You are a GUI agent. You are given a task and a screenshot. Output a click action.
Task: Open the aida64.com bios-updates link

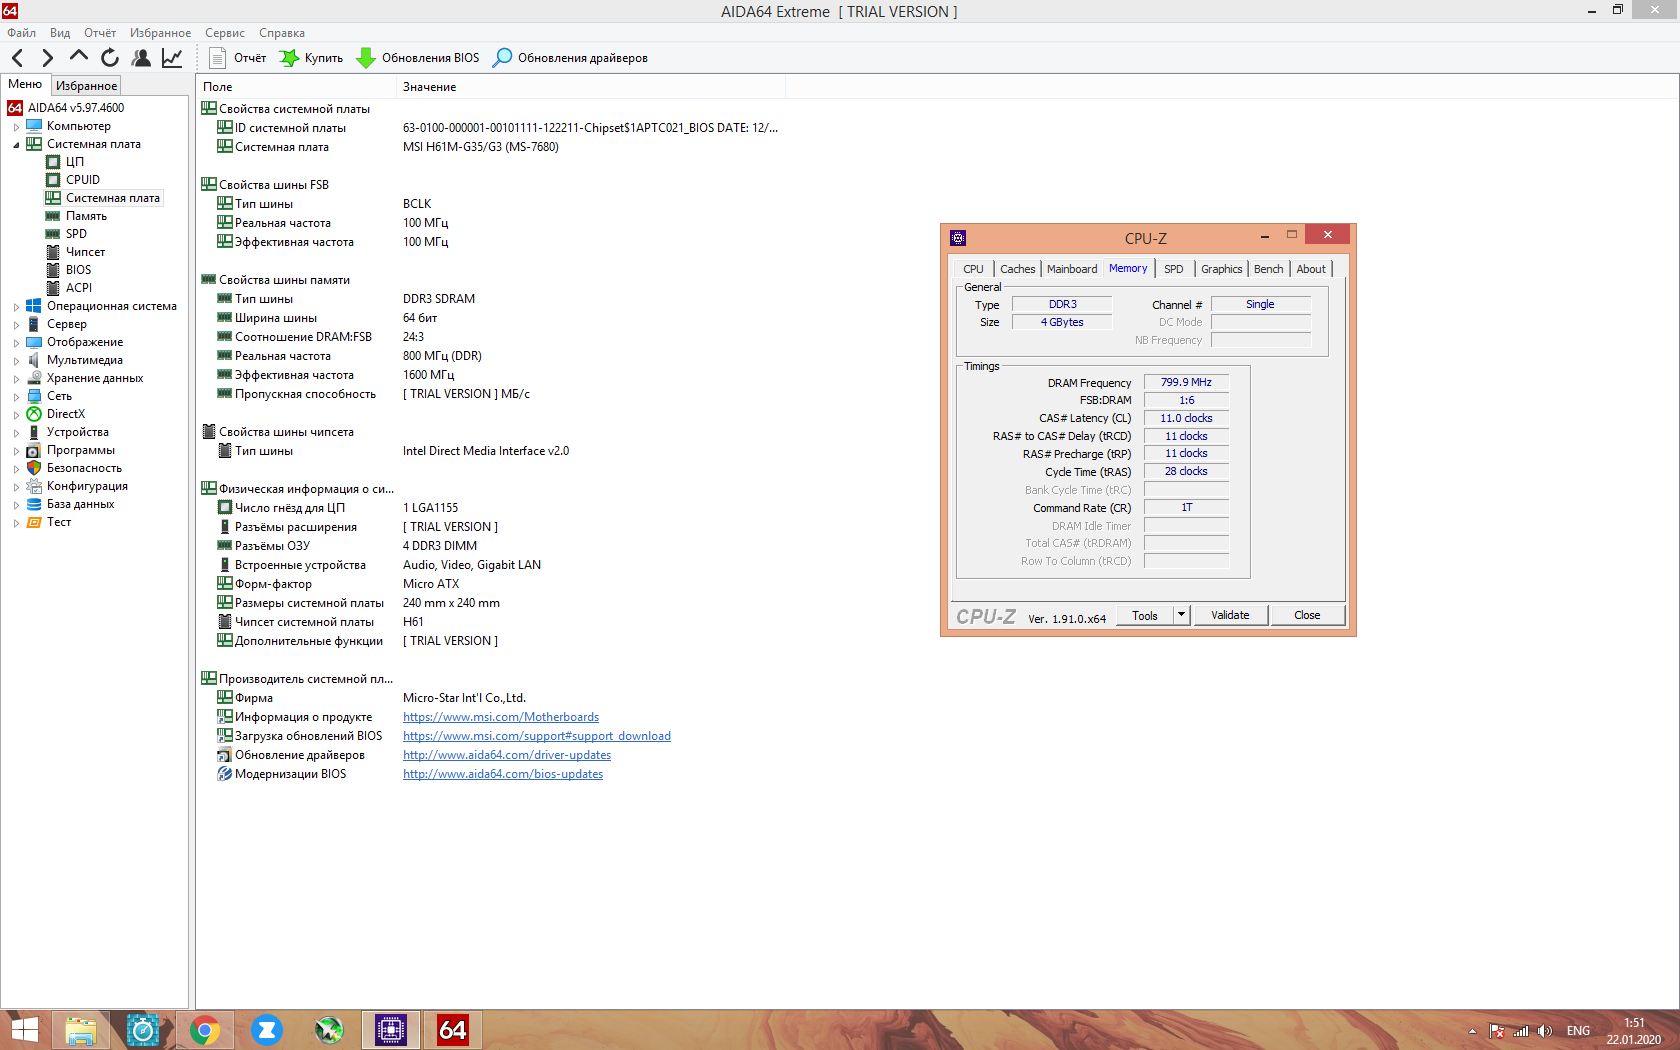point(503,774)
